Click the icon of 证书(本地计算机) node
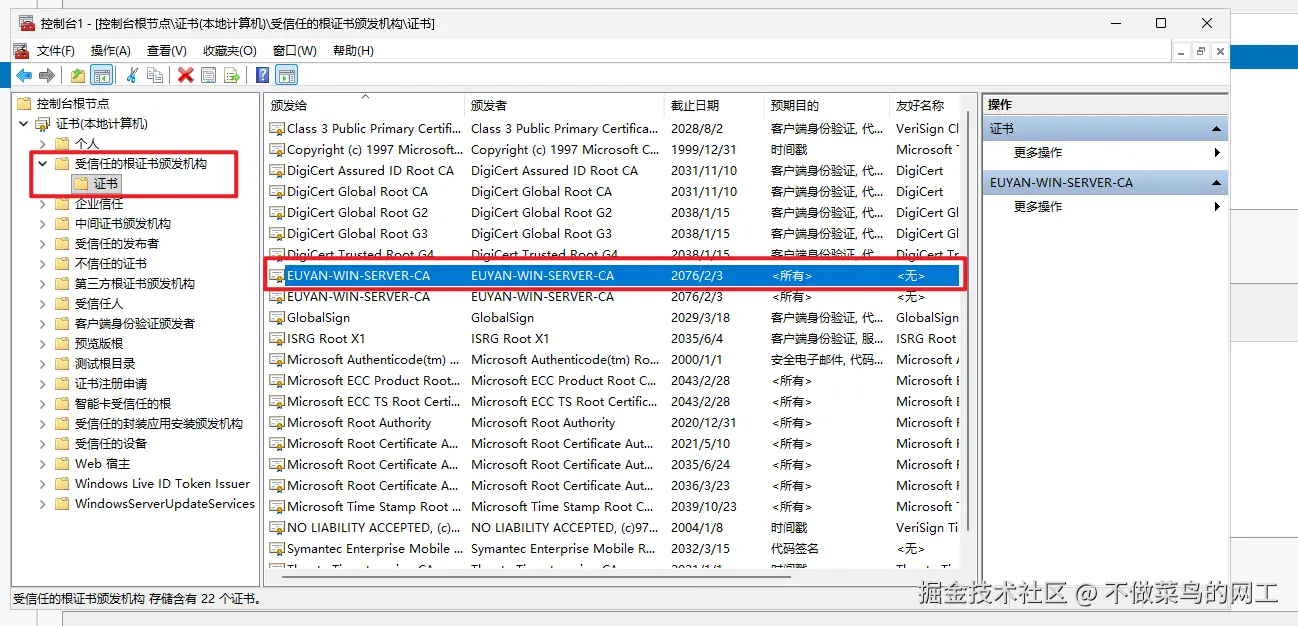Viewport: 1298px width, 626px height. point(42,123)
